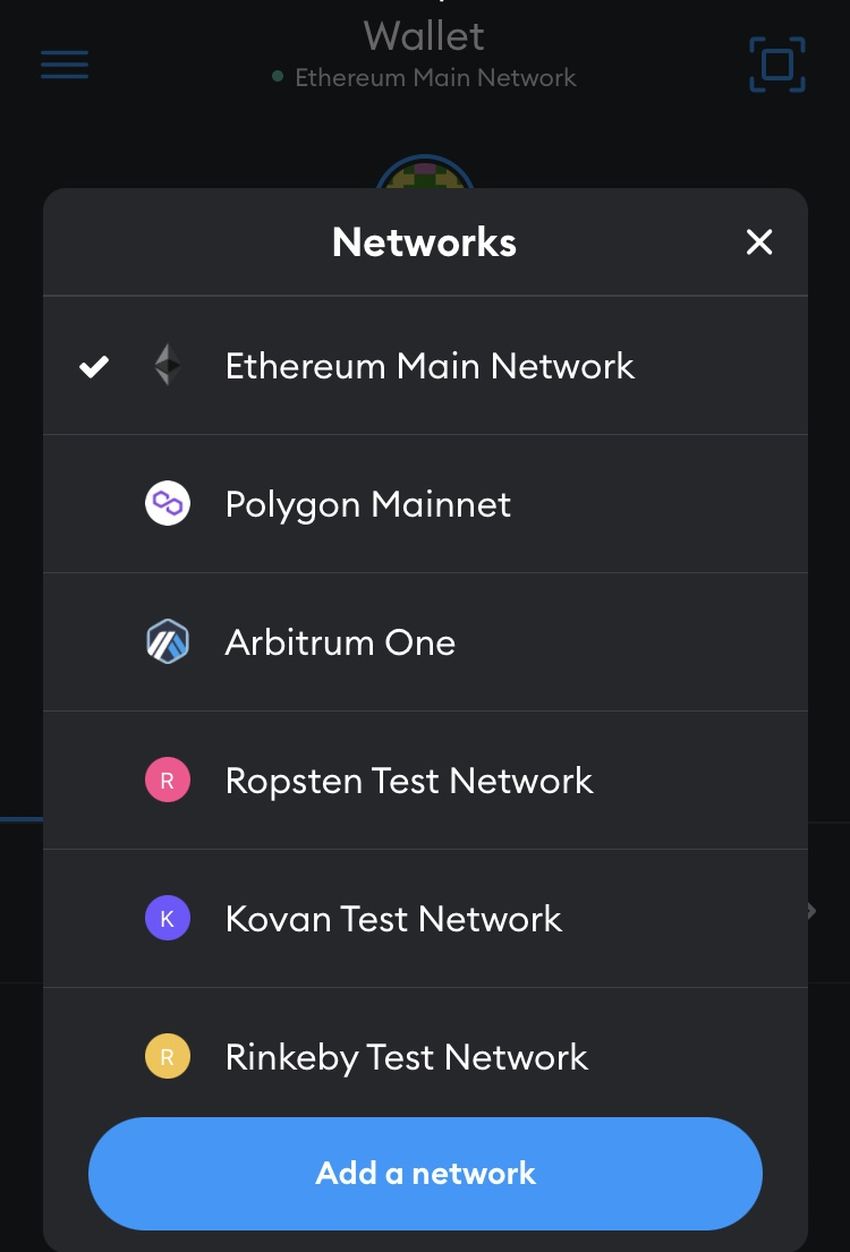Image resolution: width=850 pixels, height=1252 pixels.
Task: Click the purple Kovan K badge
Action: 167,918
